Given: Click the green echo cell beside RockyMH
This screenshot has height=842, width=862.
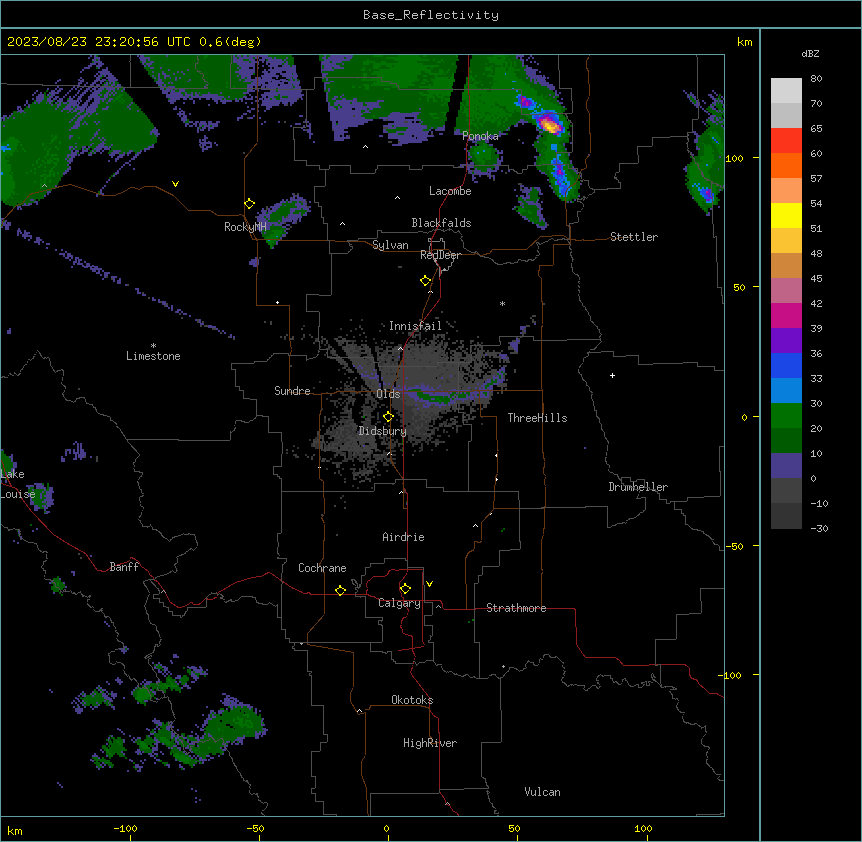Looking at the screenshot, I should [282, 218].
